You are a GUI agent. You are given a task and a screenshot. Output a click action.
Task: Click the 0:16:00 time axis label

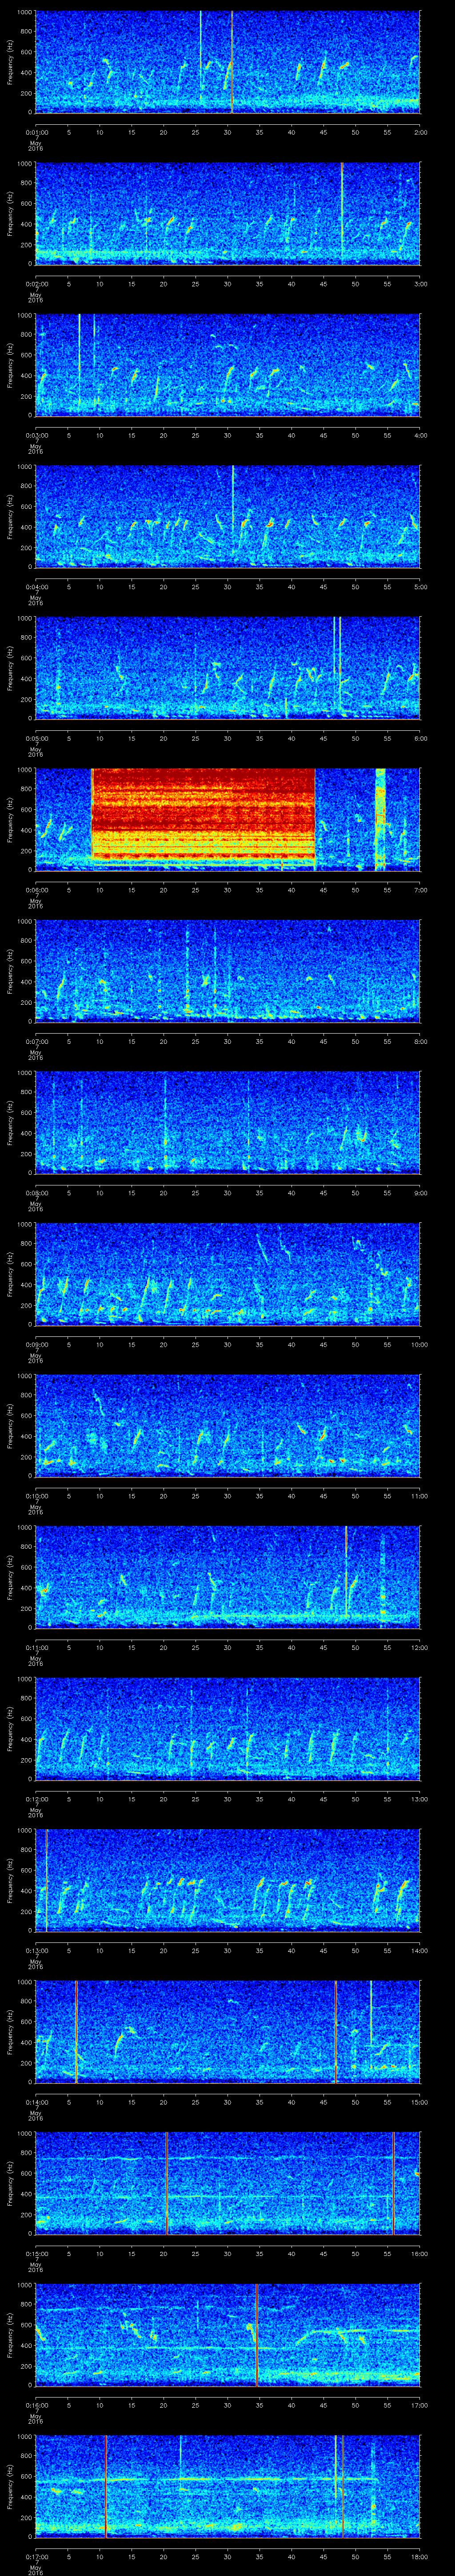[x=36, y=2405]
